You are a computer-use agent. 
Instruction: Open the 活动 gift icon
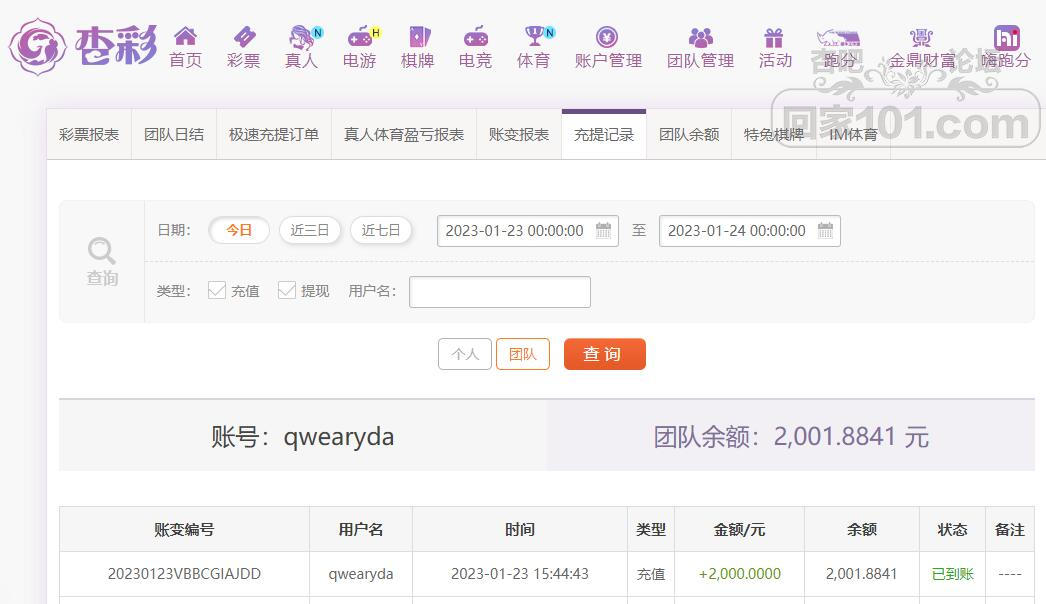(x=774, y=37)
